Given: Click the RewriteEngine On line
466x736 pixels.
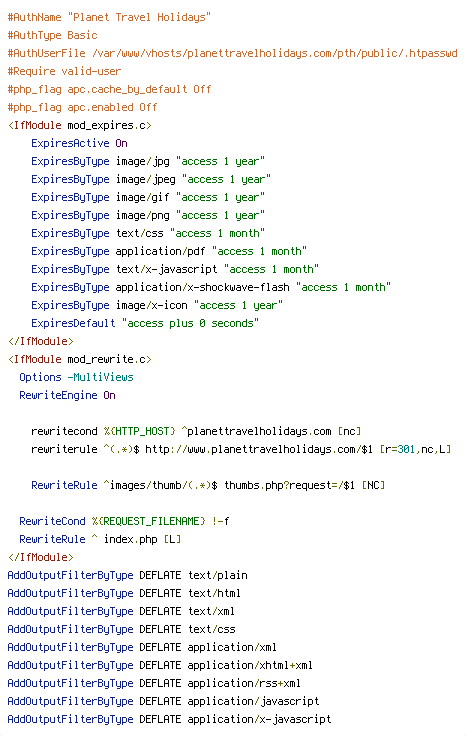Looking at the screenshot, I should click(x=67, y=395).
